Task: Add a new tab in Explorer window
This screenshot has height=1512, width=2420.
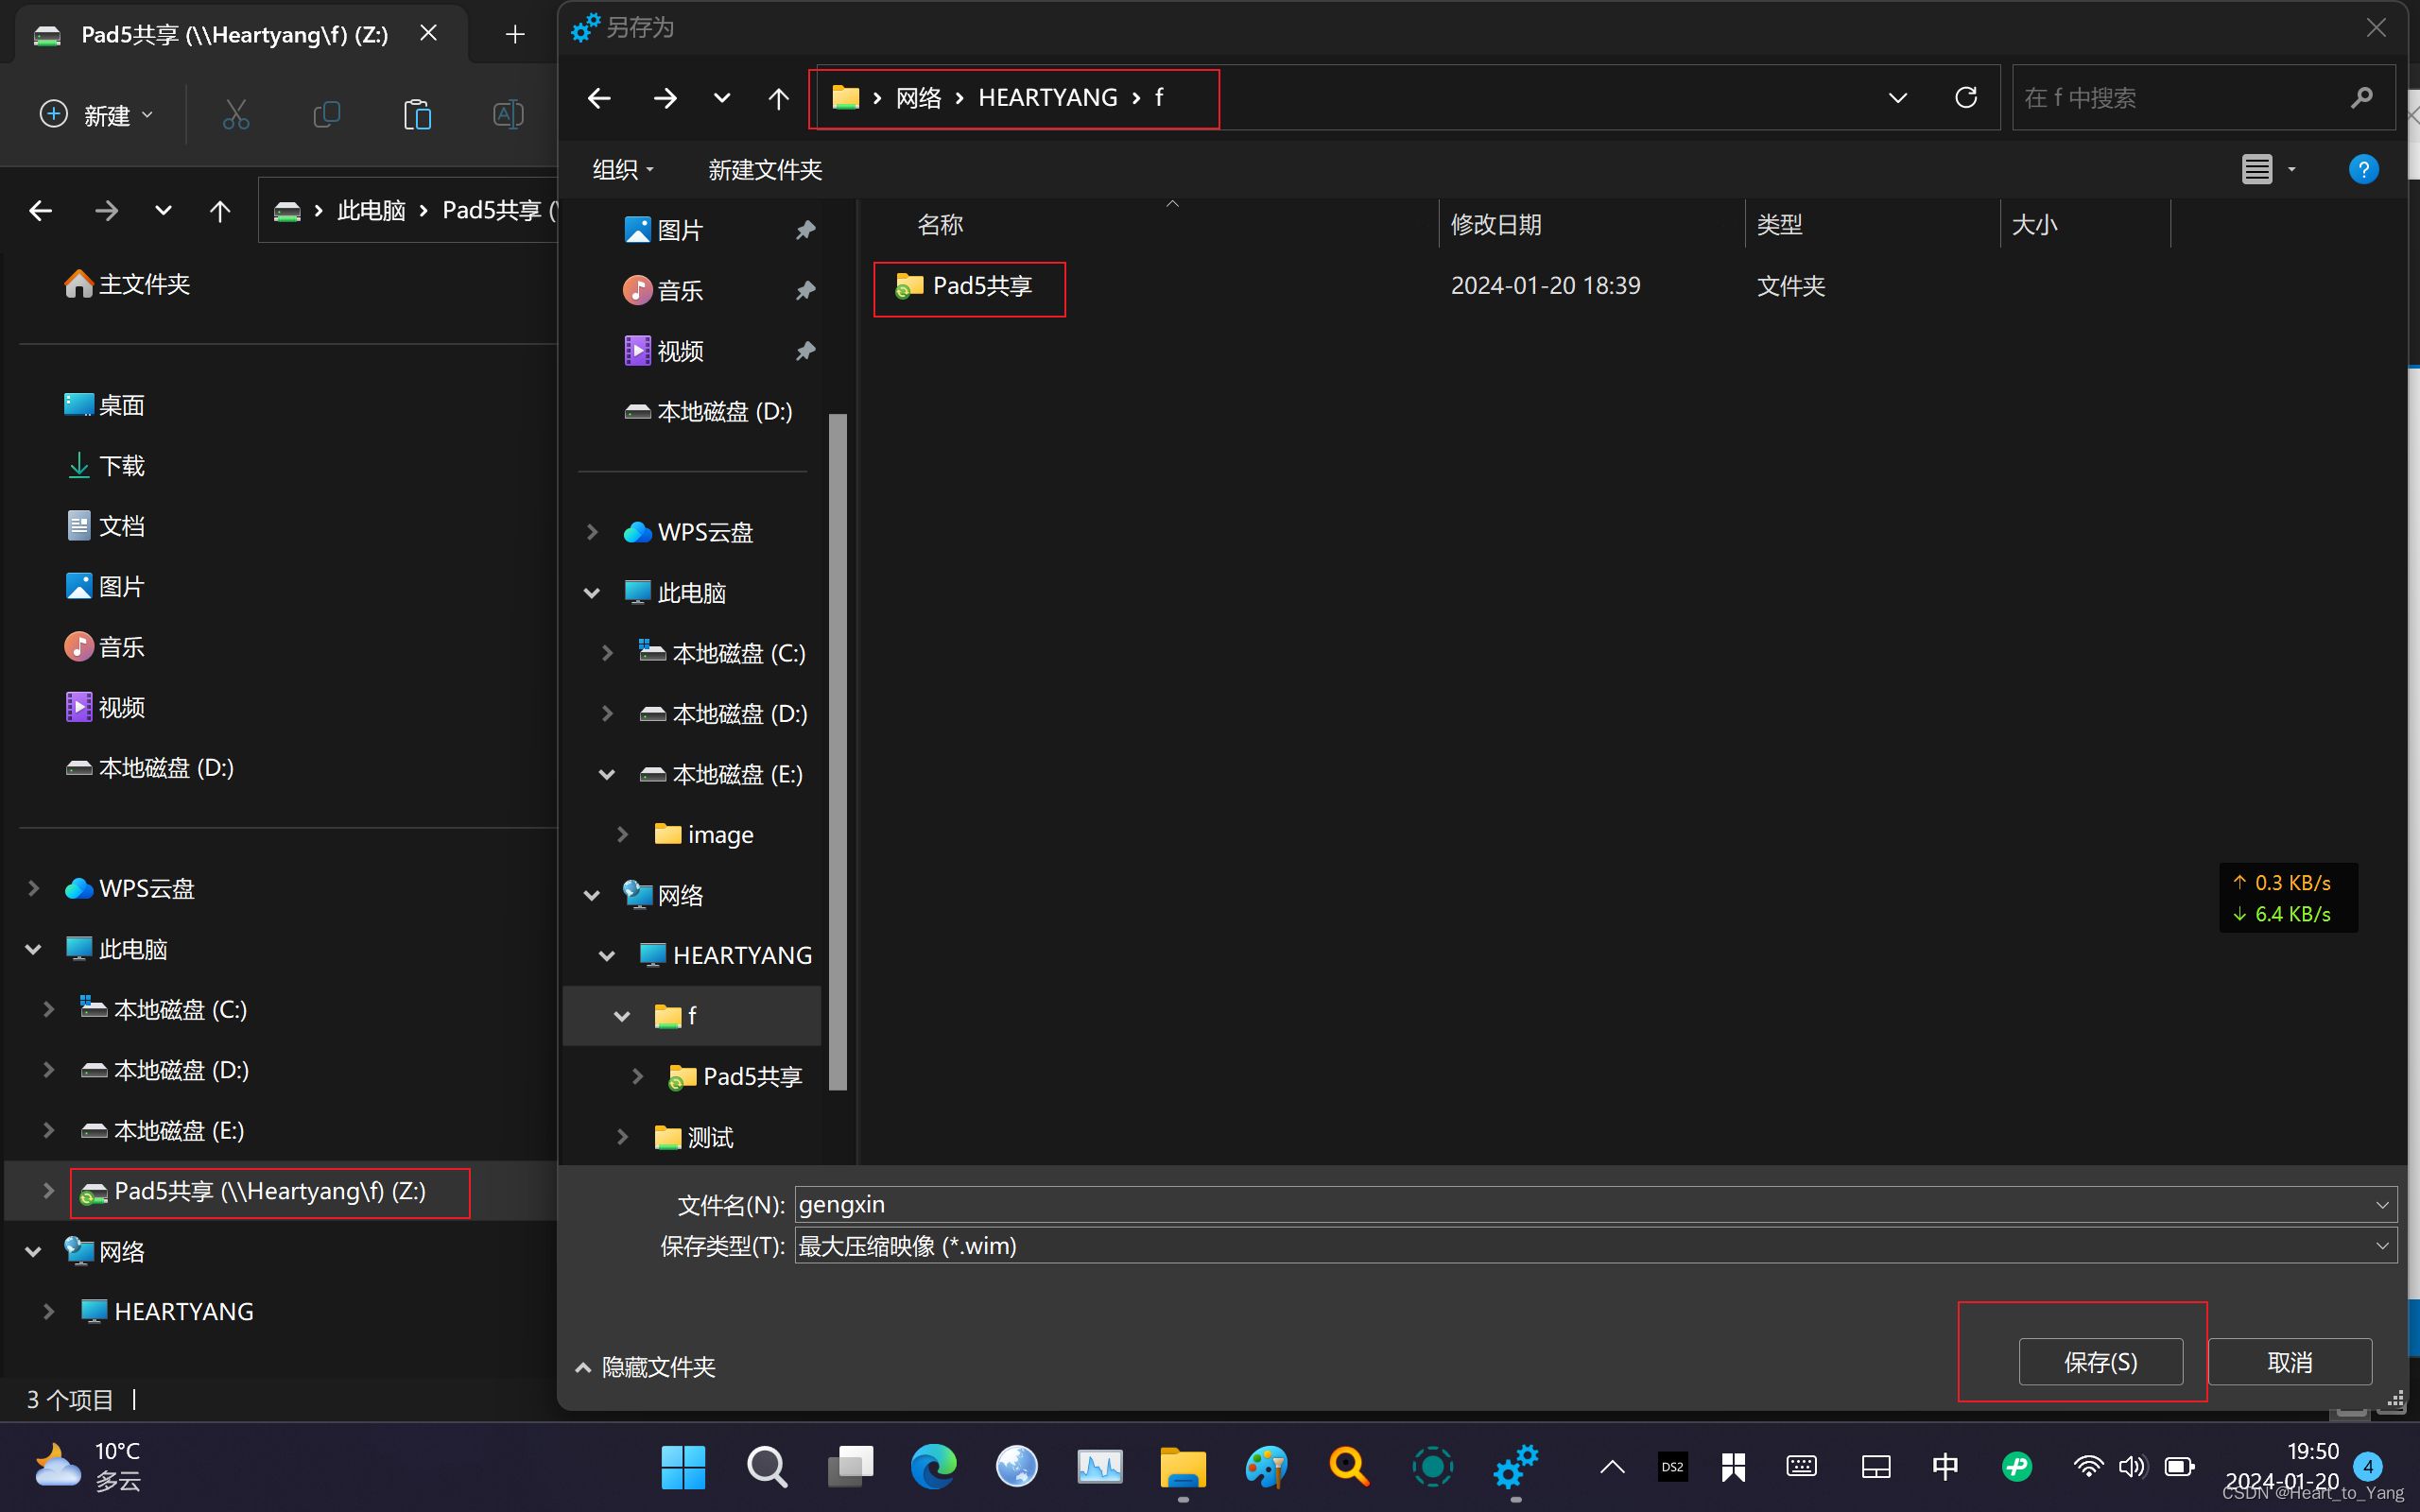Action: tap(515, 35)
